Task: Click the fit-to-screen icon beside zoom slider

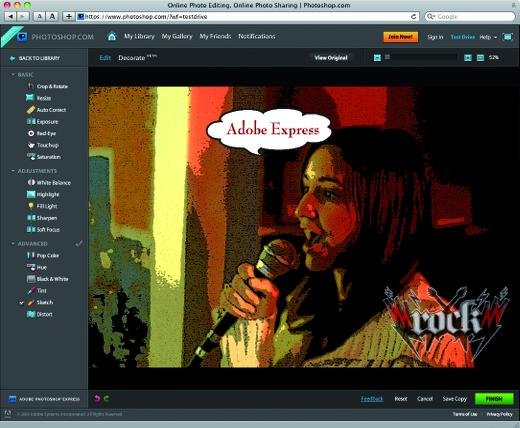Action: [468, 58]
